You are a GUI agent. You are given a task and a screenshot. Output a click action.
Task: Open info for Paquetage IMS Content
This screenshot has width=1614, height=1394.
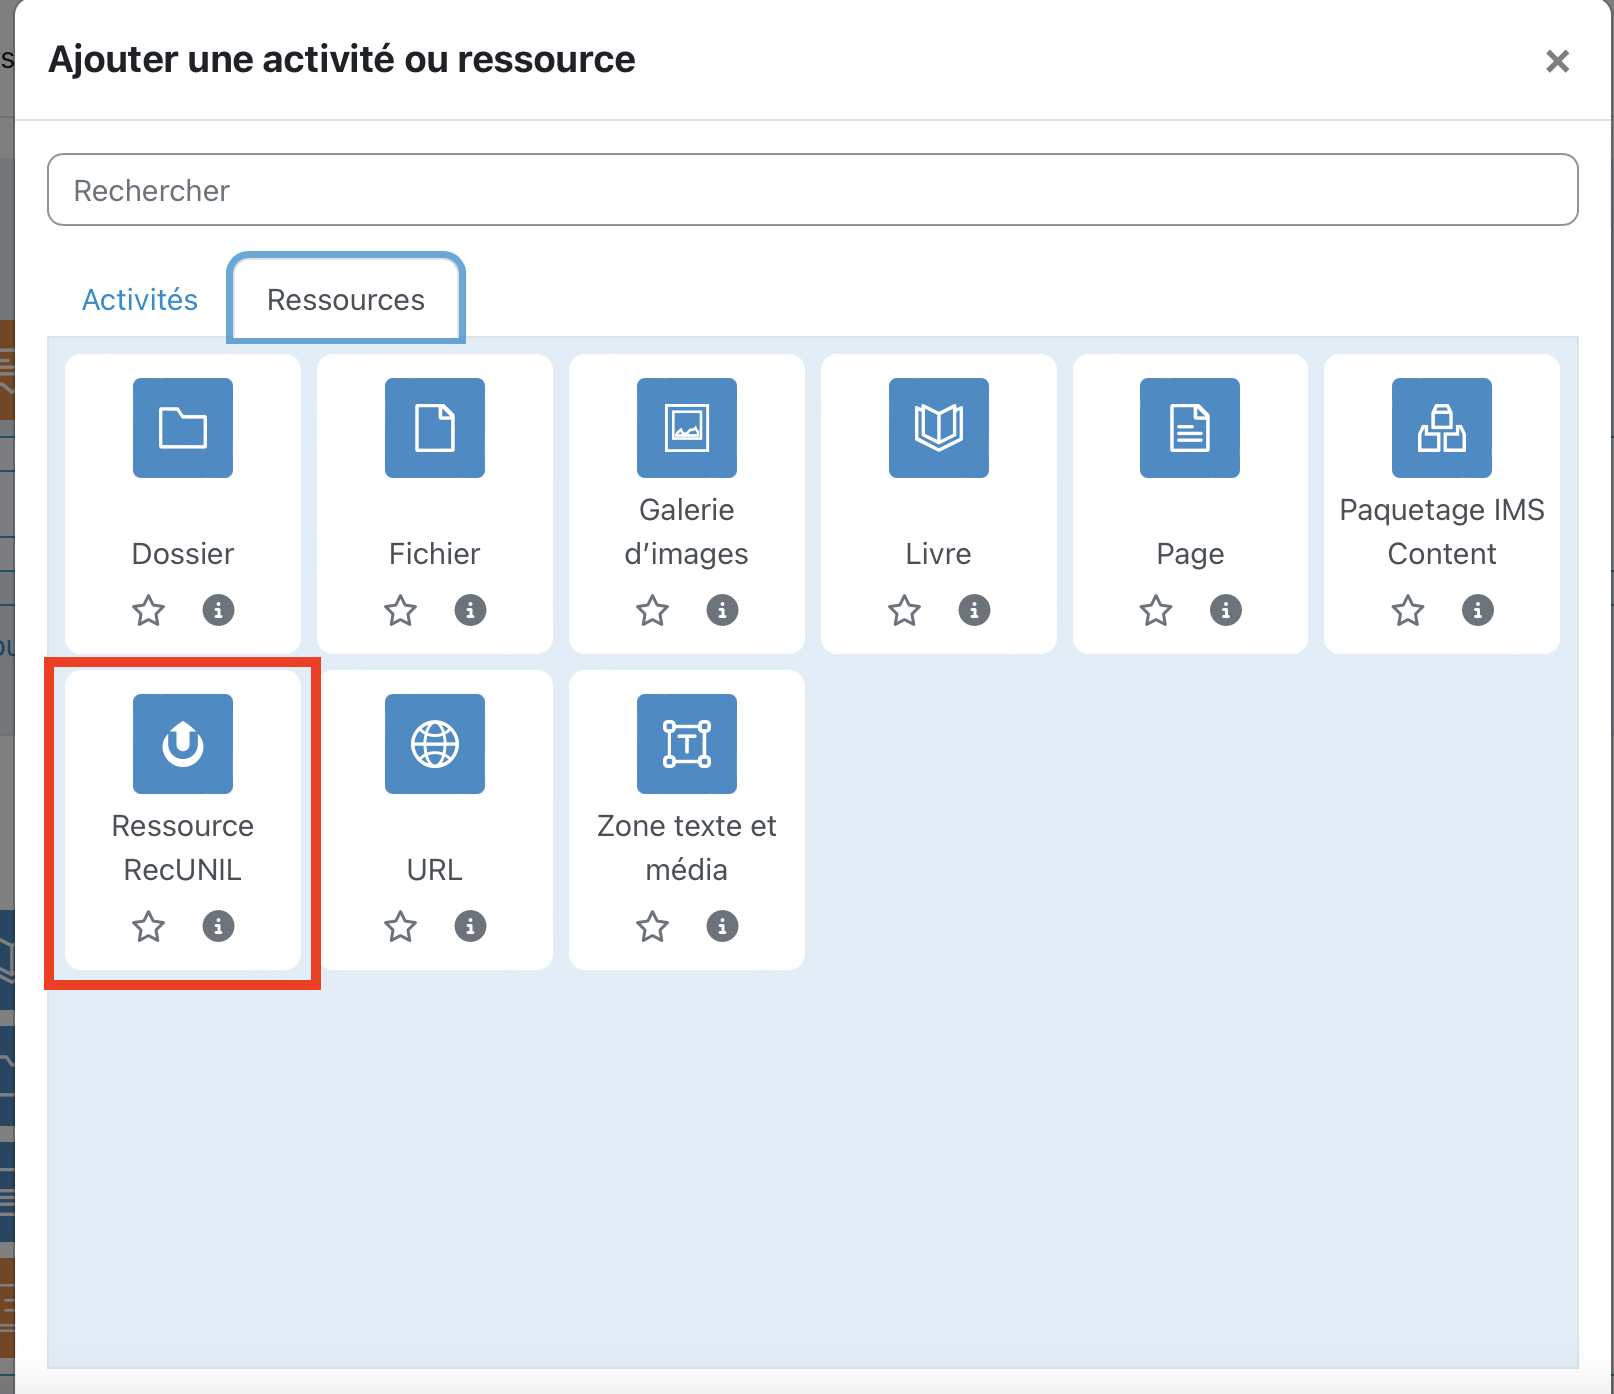[1477, 610]
